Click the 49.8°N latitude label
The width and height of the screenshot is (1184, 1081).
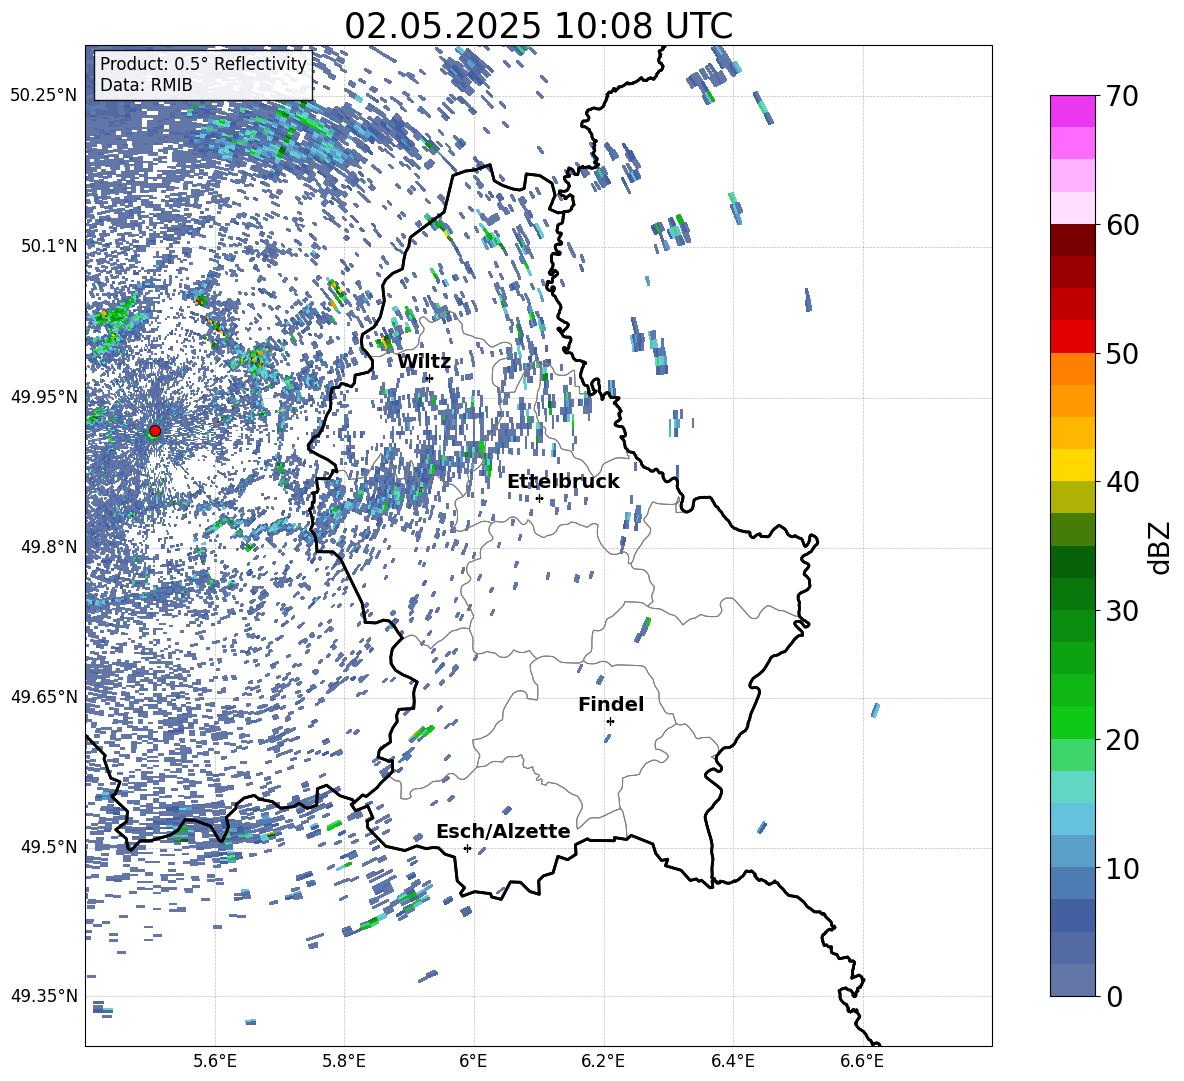(x=49, y=547)
